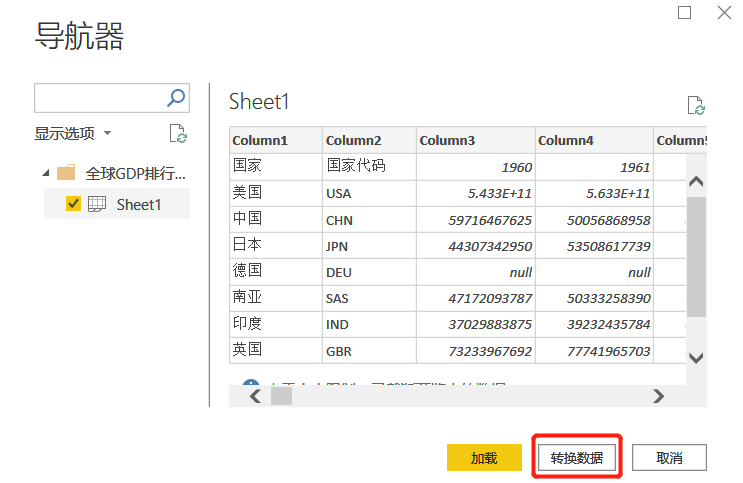Viewport: 743px width, 483px height.
Task: Open the 显示选项 dropdown
Action: (73, 133)
